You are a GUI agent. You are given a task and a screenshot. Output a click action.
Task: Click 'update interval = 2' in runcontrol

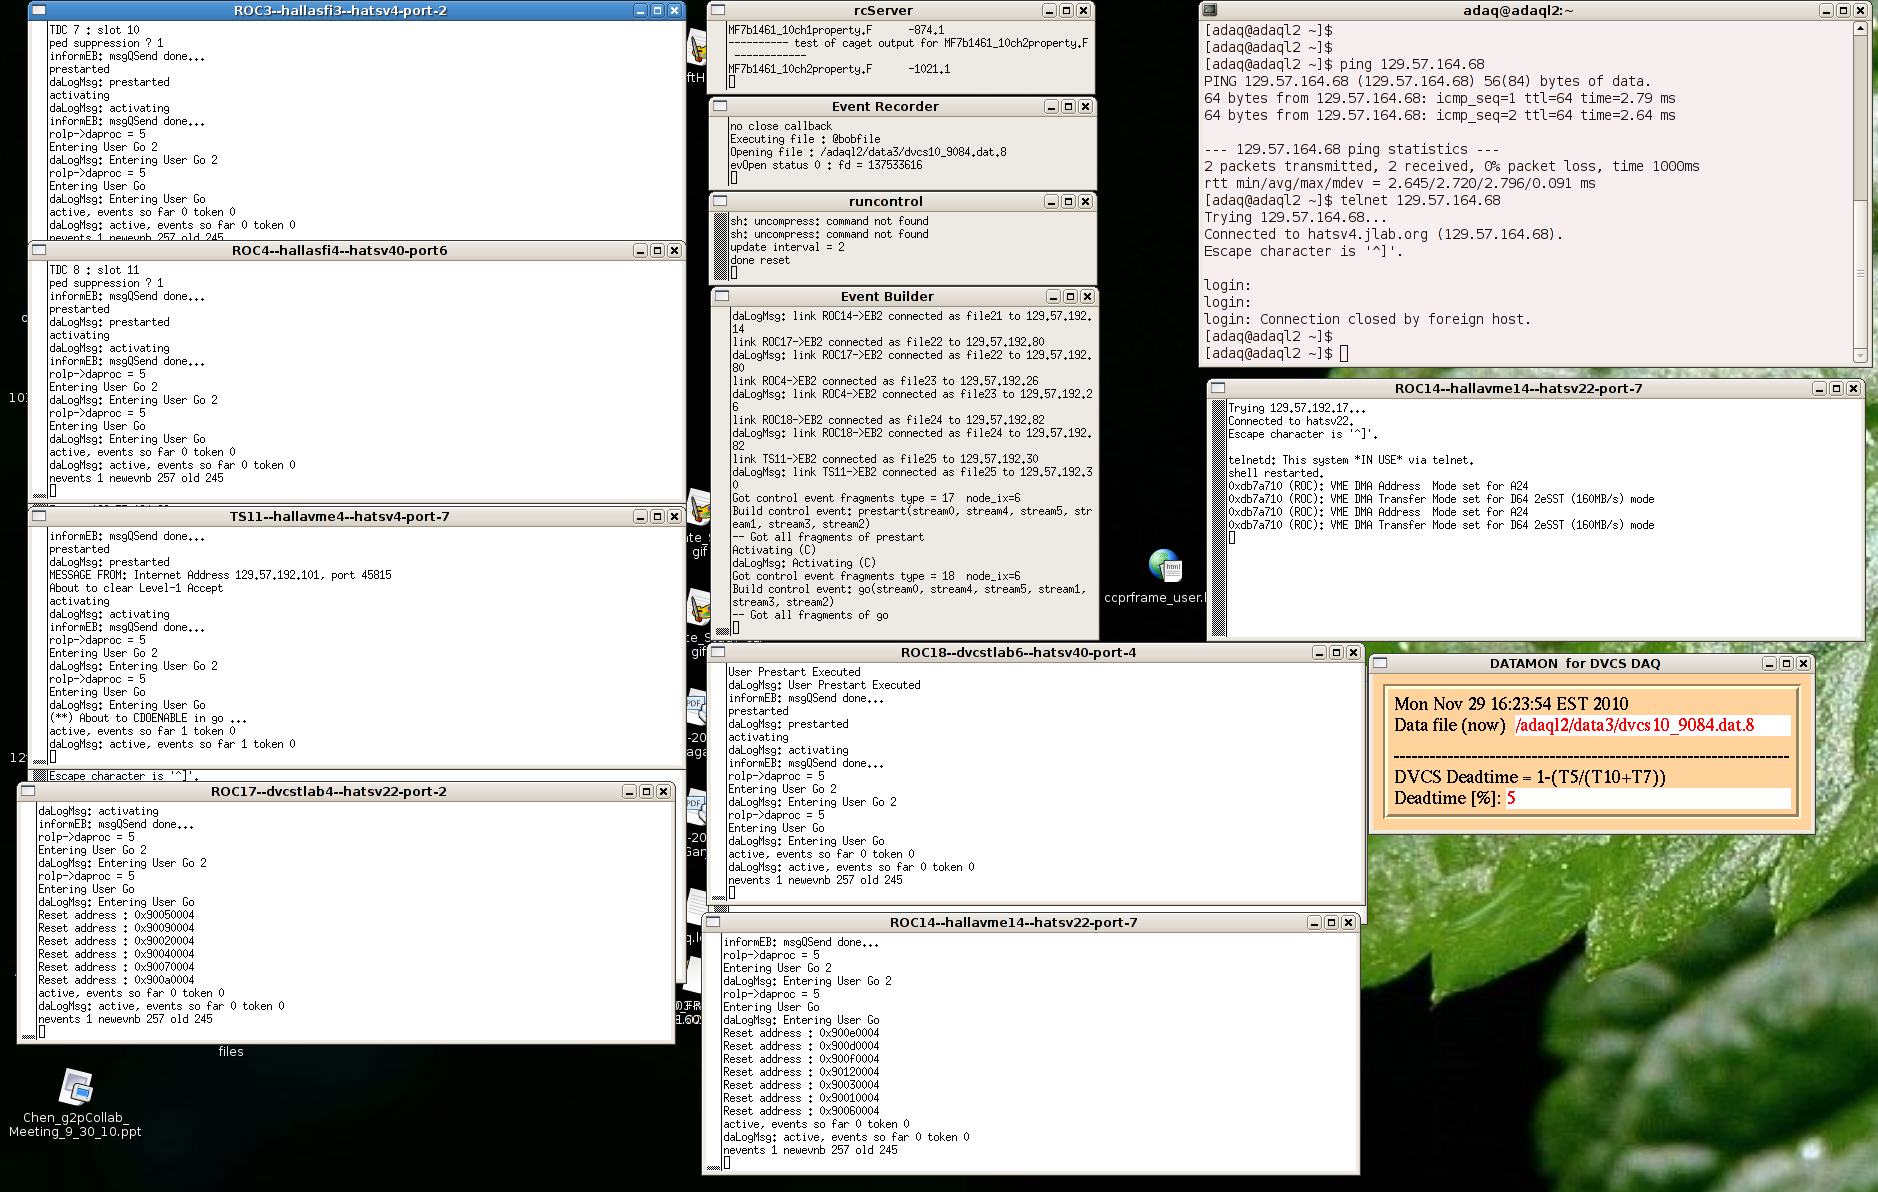(x=787, y=247)
